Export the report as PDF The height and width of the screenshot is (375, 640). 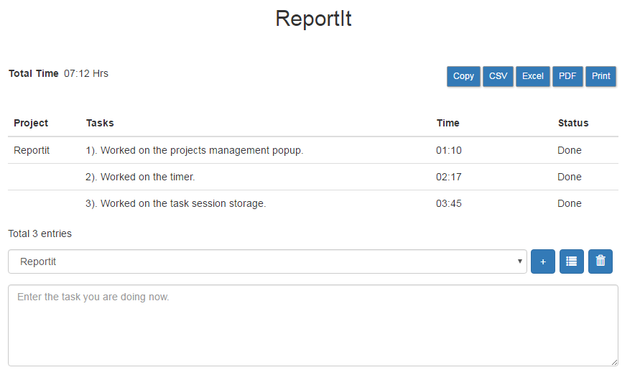click(567, 76)
